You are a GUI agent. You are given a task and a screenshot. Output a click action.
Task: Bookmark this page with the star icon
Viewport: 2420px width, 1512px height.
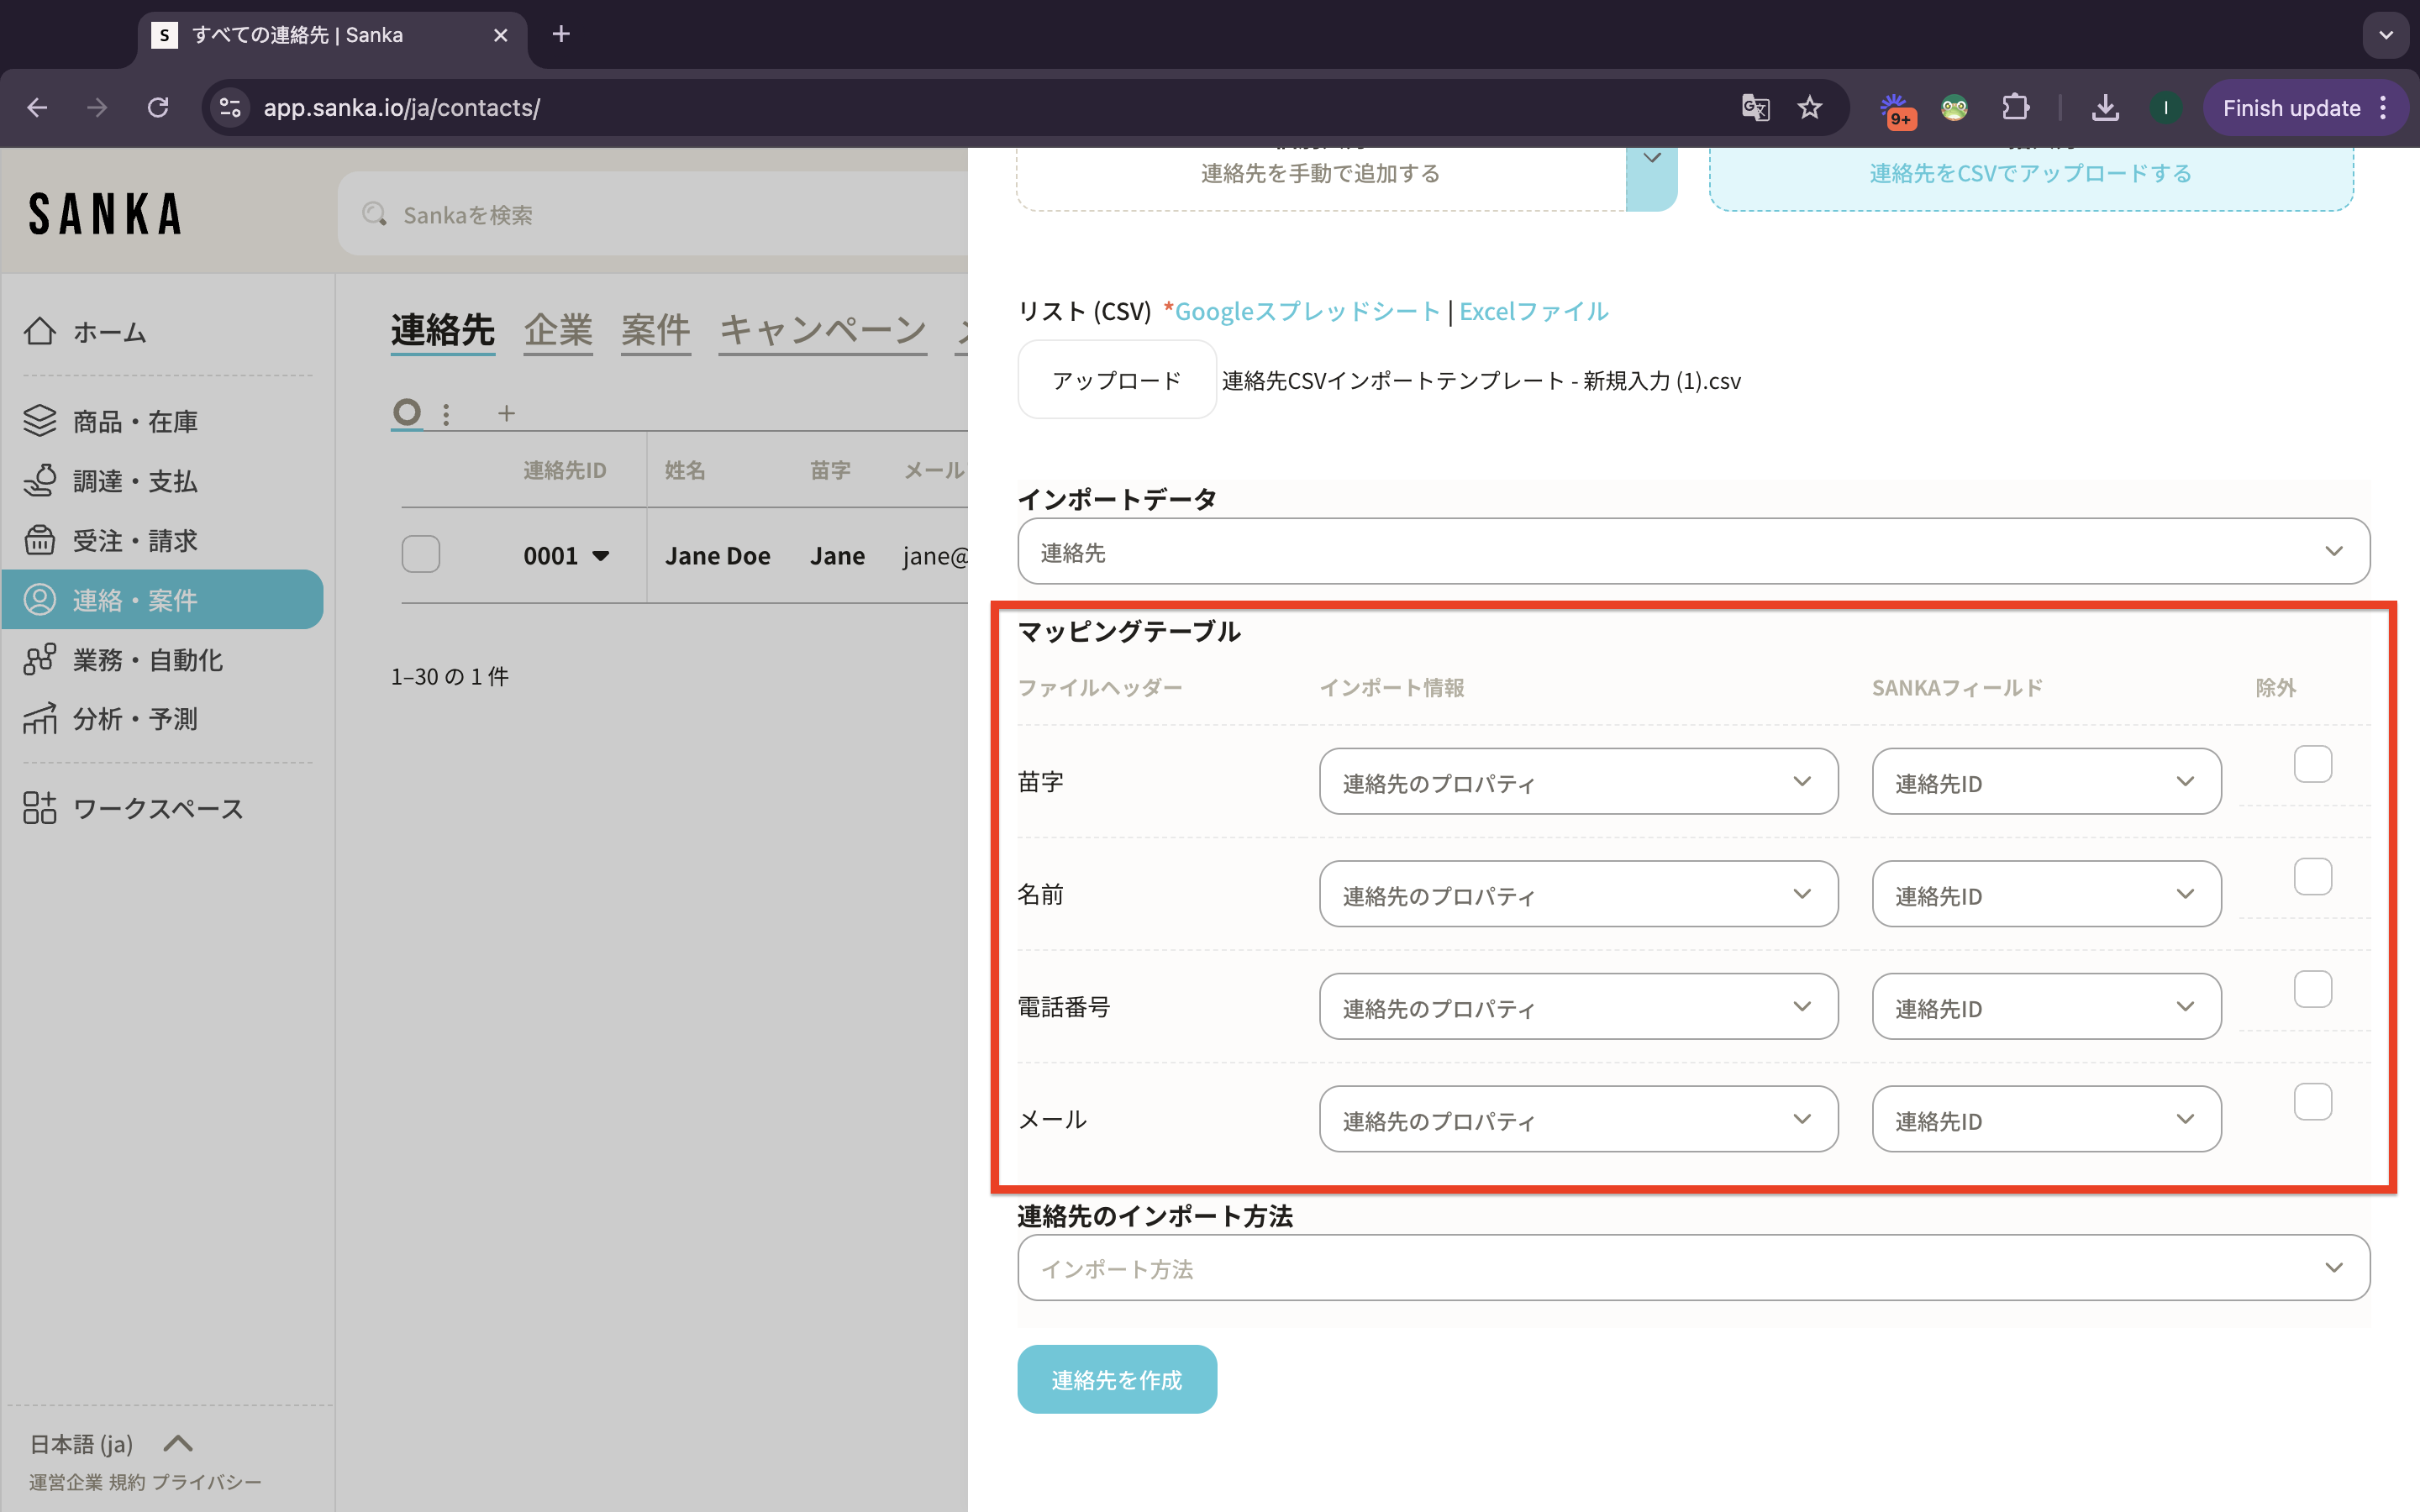click(x=1810, y=108)
